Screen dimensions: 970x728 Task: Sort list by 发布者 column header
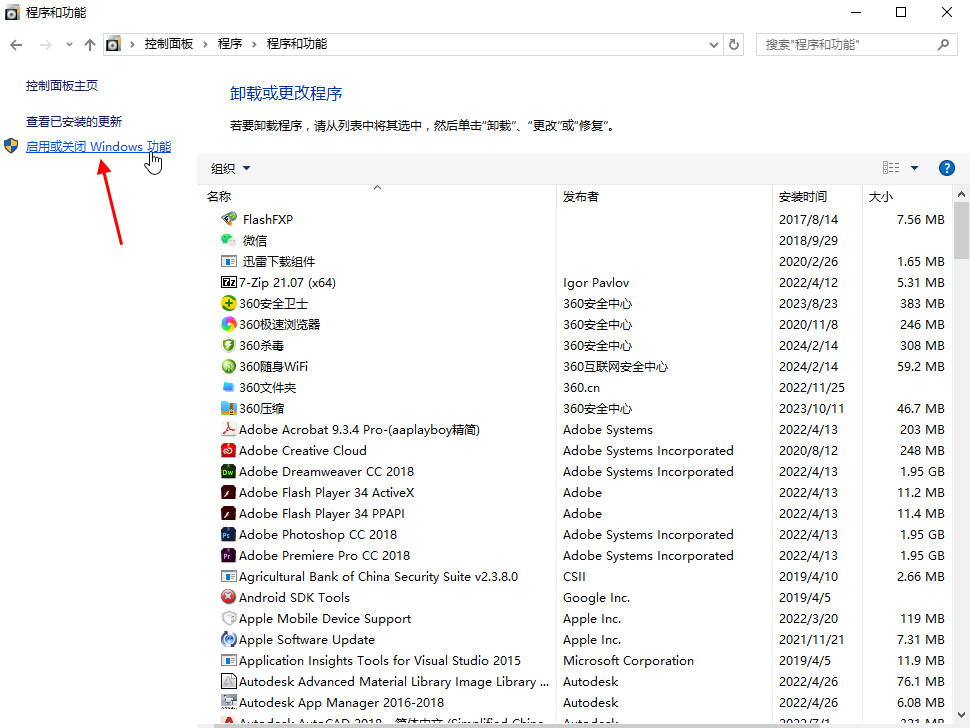pos(581,197)
